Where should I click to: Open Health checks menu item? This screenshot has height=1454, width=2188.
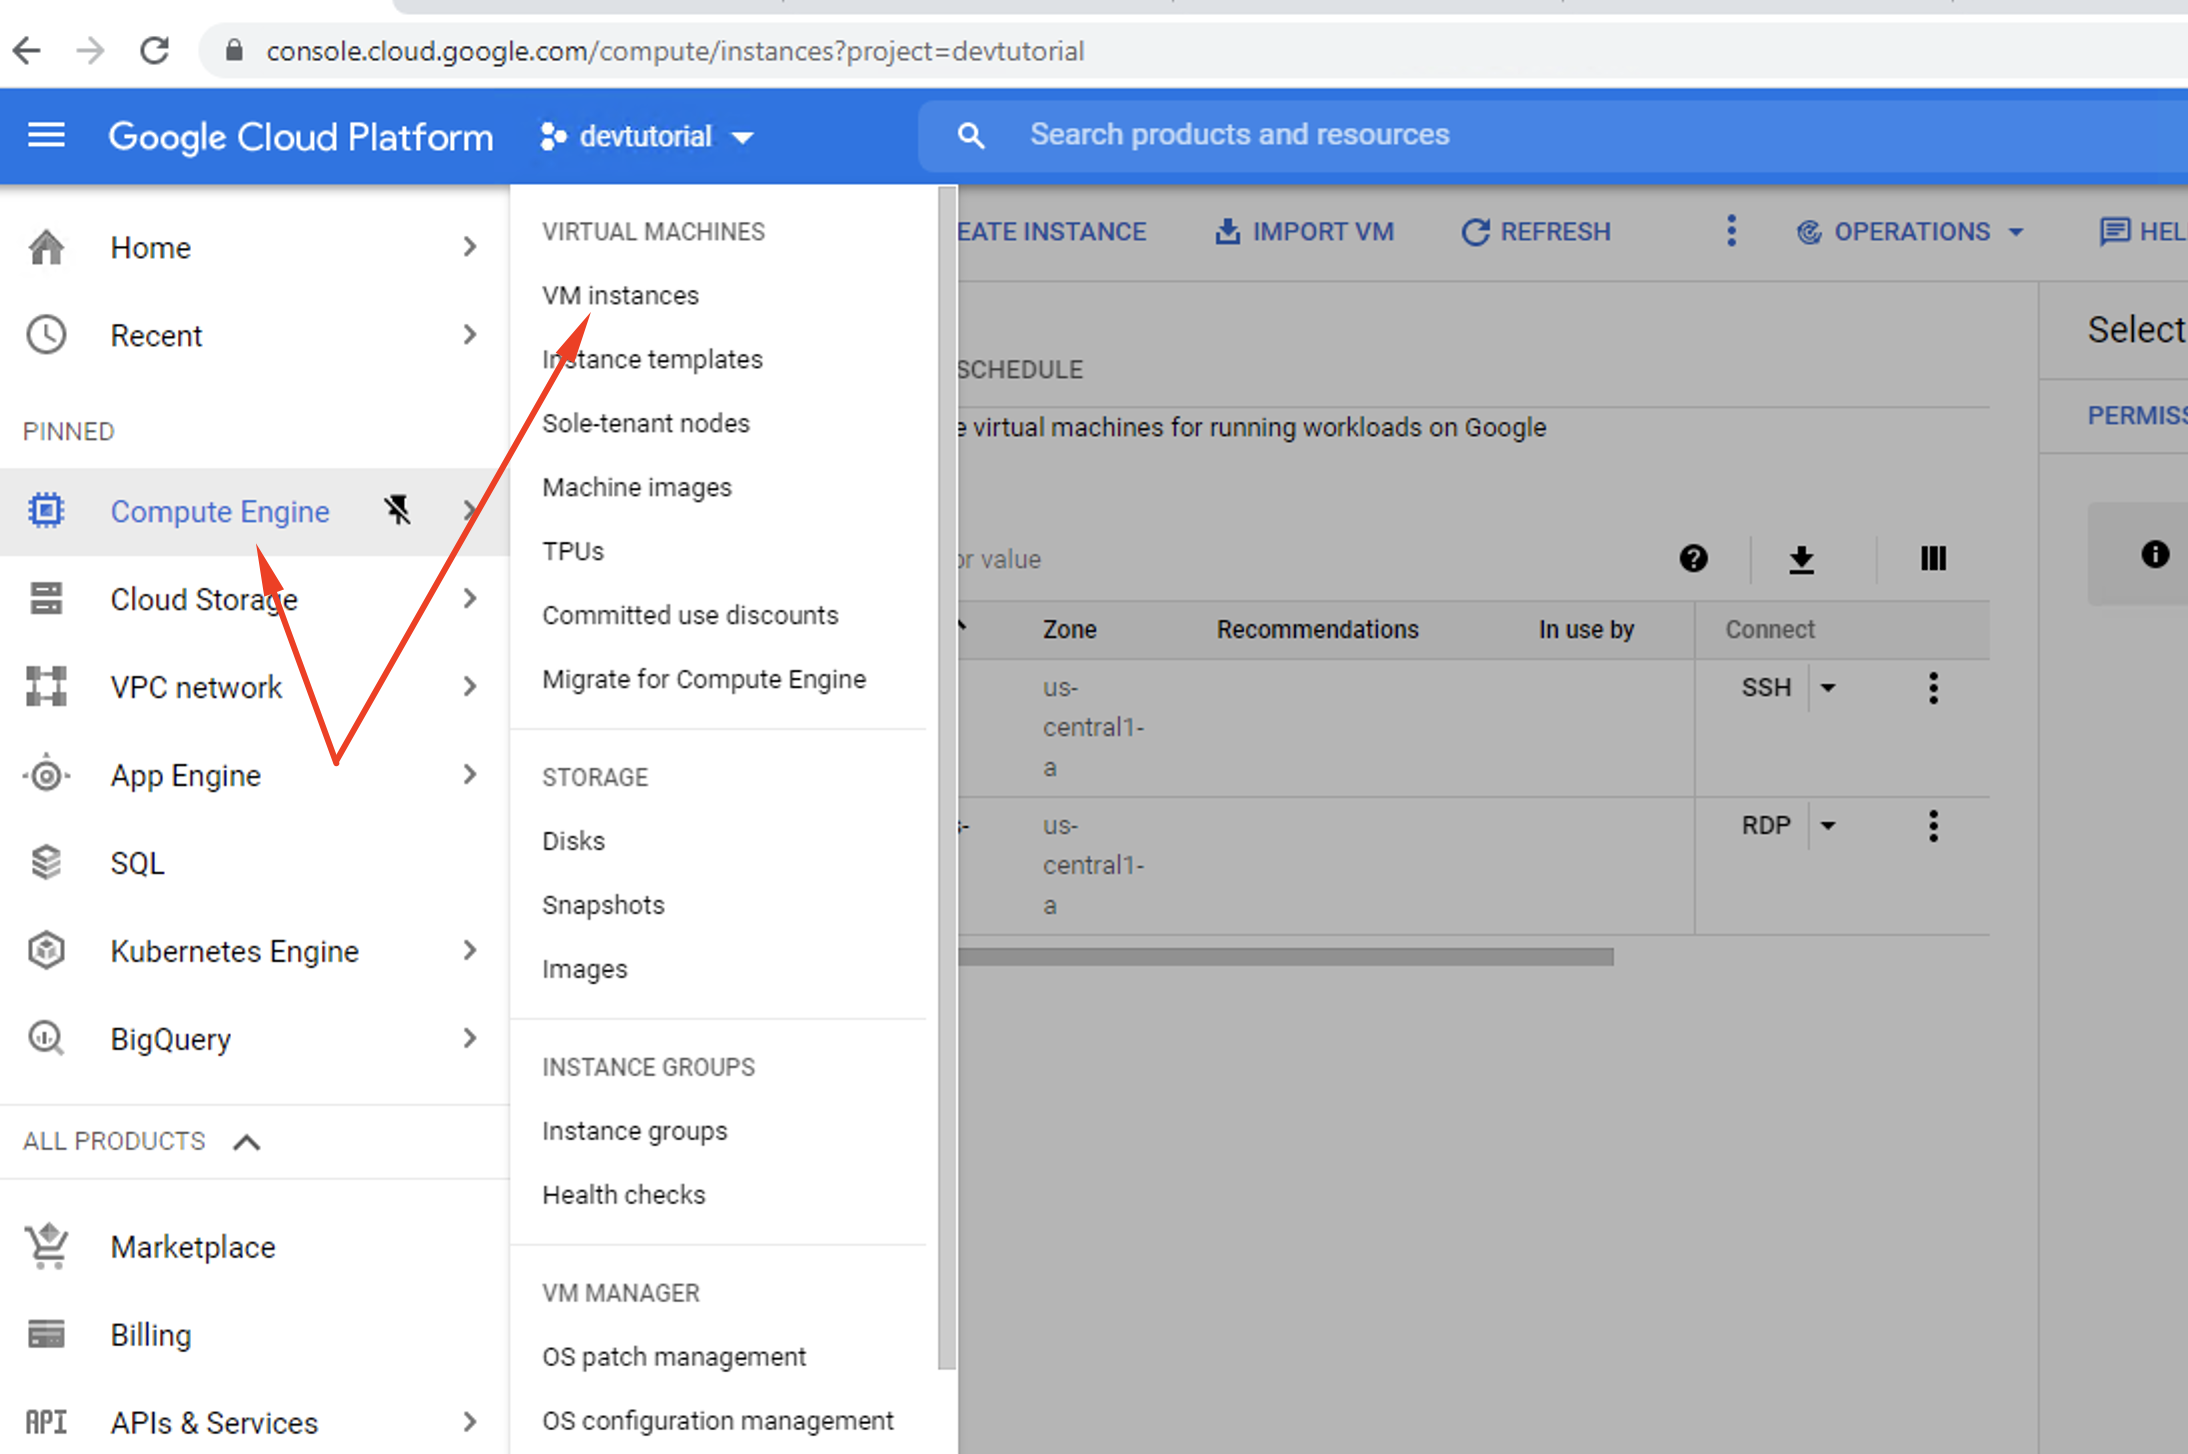click(x=623, y=1195)
